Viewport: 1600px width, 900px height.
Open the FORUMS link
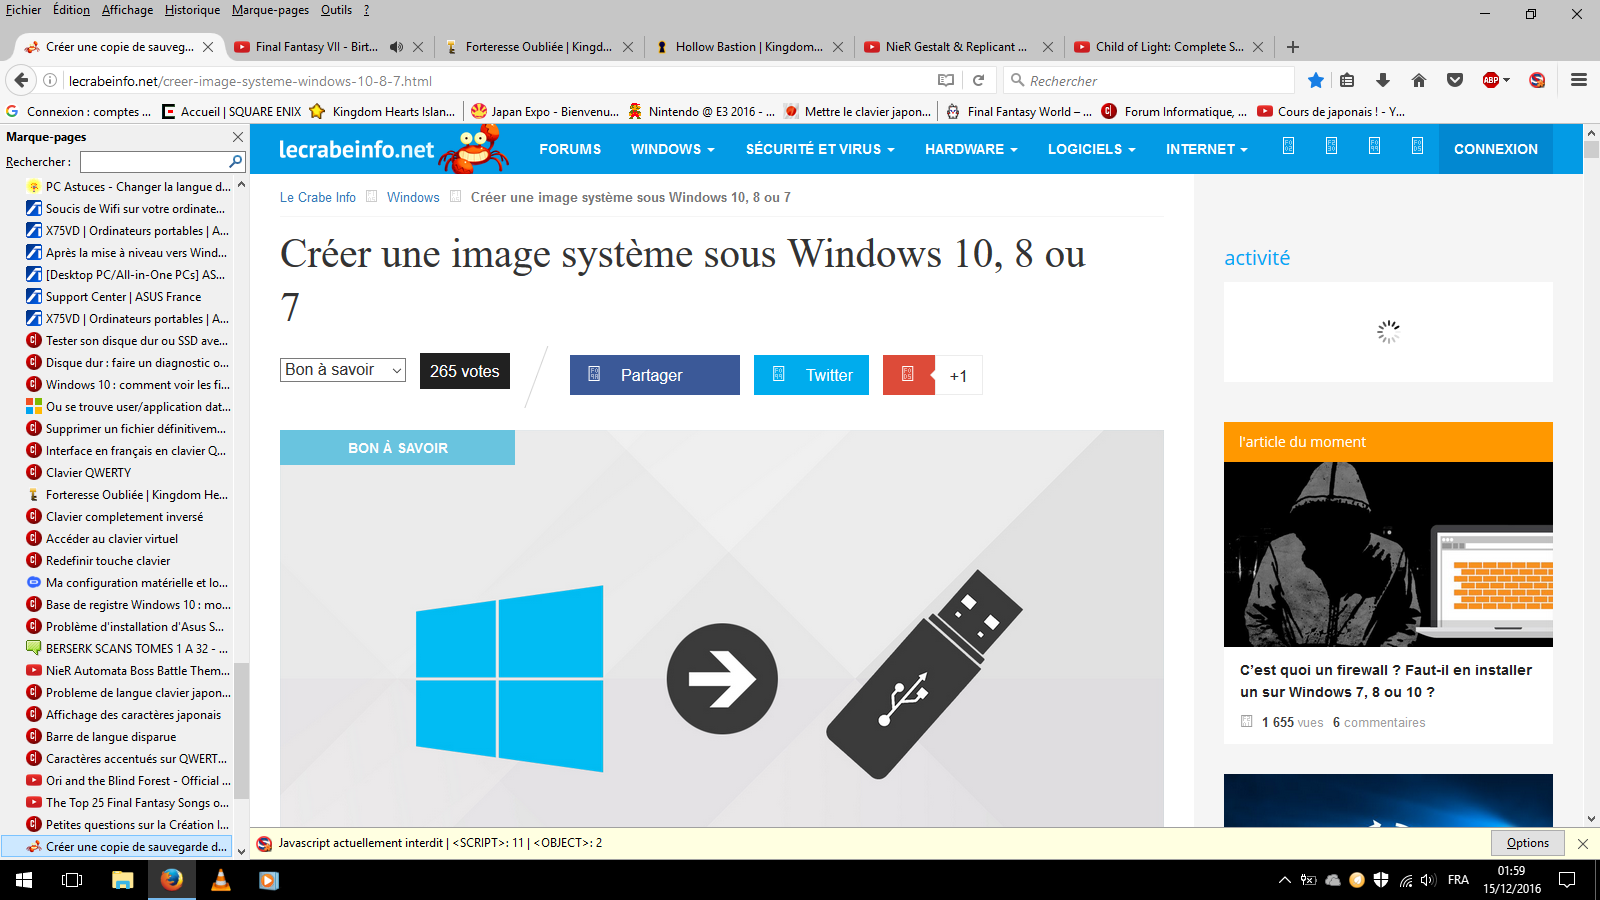tap(570, 149)
